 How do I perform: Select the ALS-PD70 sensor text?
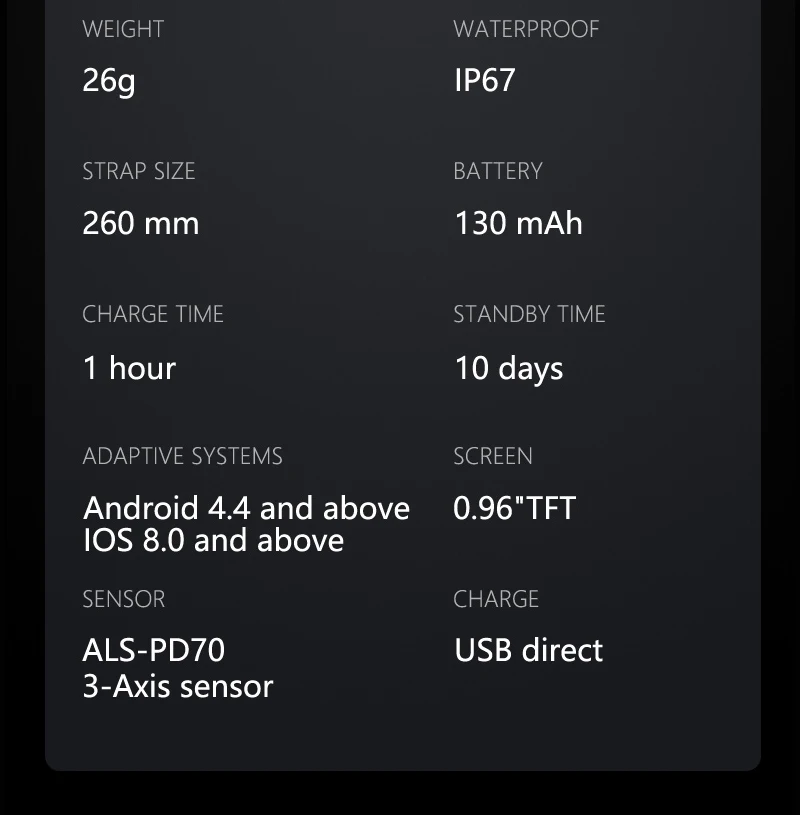[153, 650]
